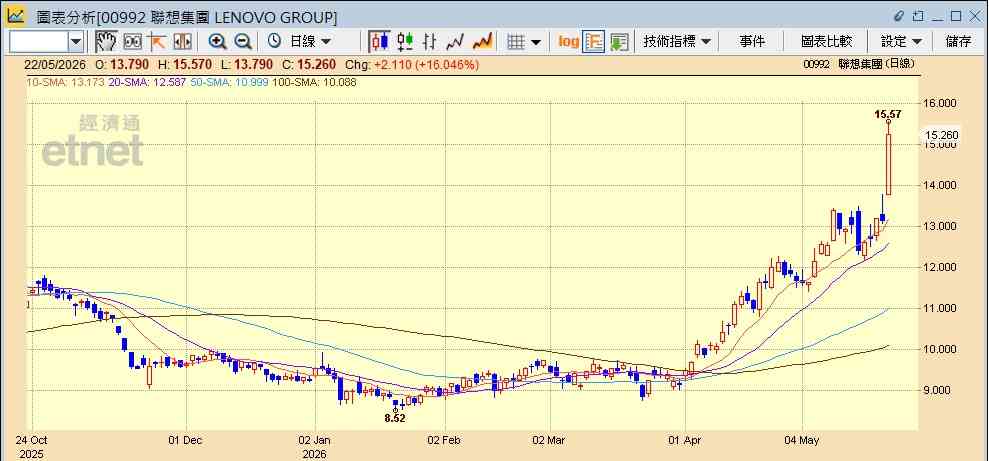The width and height of the screenshot is (989, 461).
Task: Click the 8.52 low price marker
Action: [395, 417]
